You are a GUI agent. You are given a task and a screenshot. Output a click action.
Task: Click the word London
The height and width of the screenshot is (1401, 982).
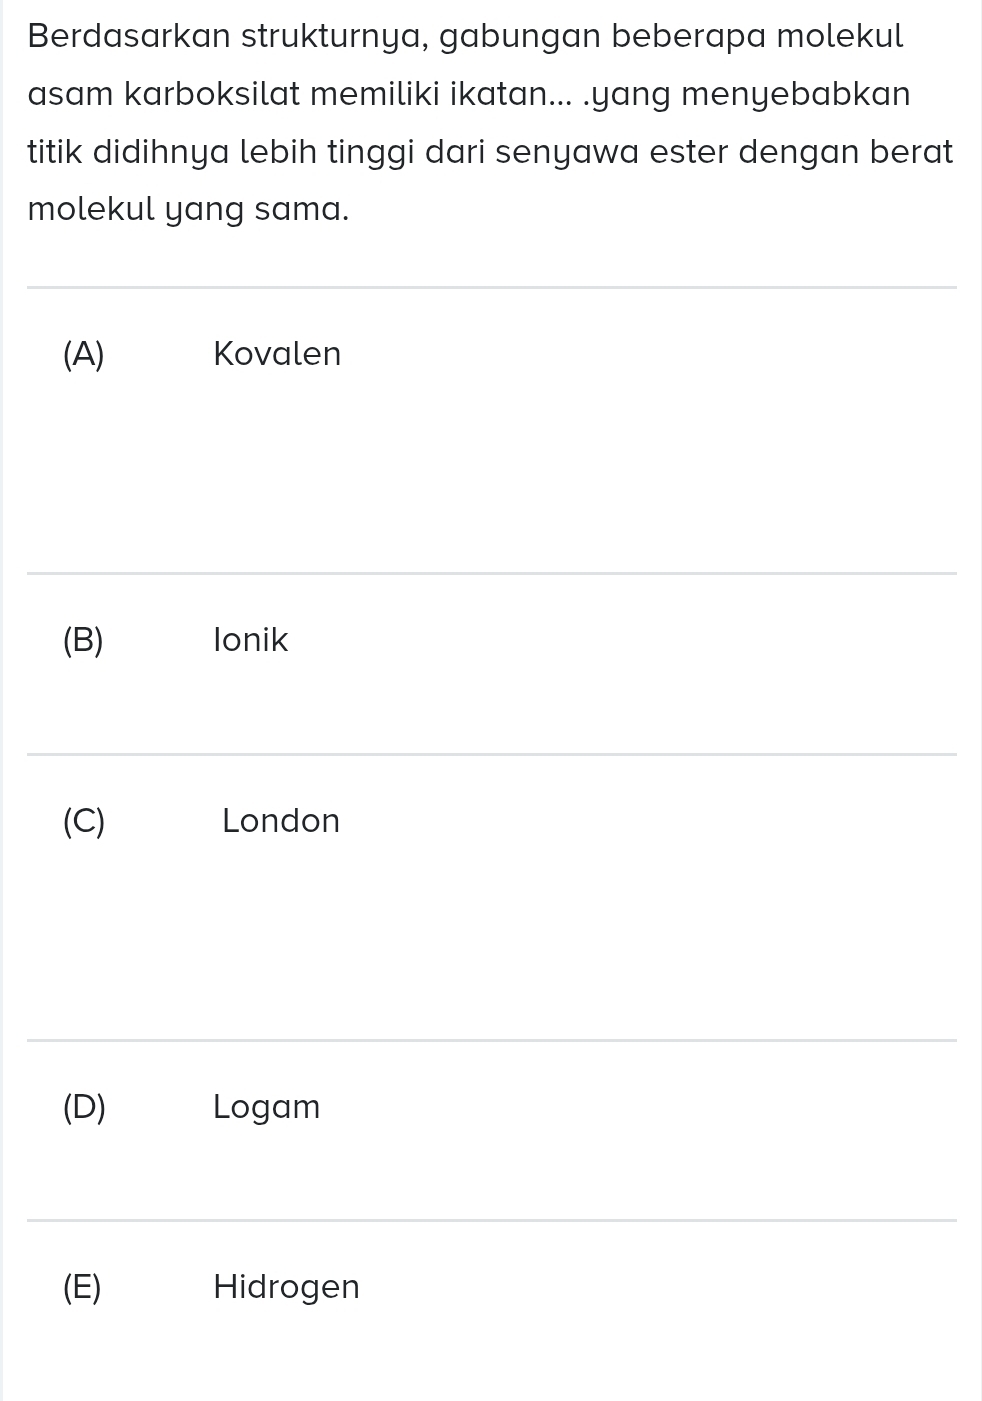click(x=281, y=821)
